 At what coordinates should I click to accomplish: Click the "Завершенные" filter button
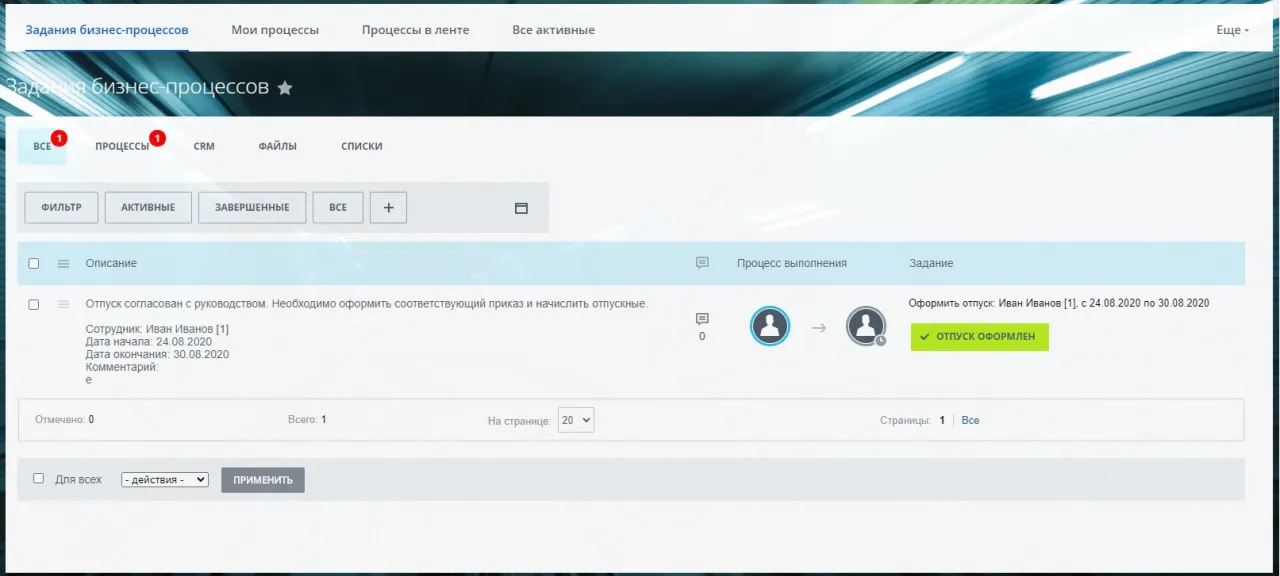[252, 207]
